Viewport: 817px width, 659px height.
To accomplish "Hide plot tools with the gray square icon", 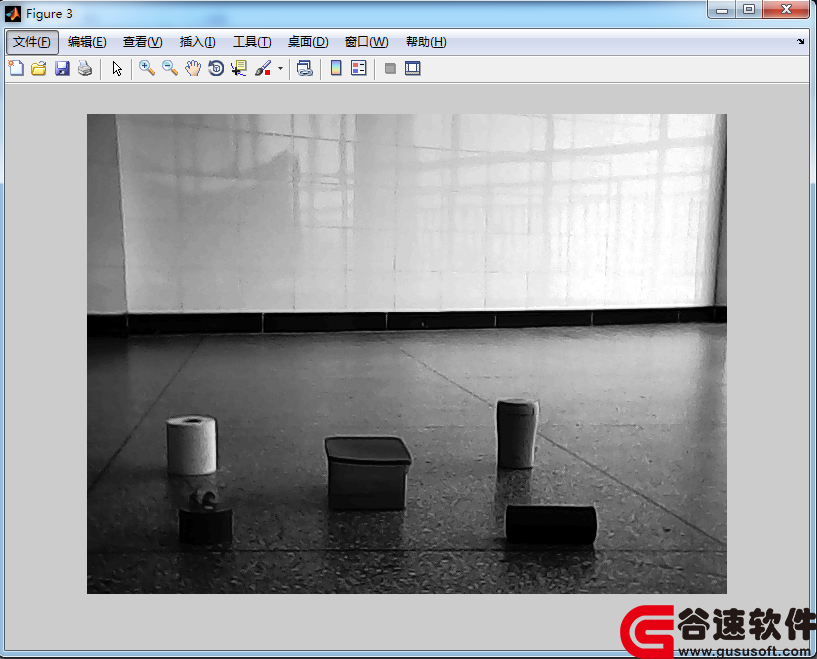I will [390, 68].
